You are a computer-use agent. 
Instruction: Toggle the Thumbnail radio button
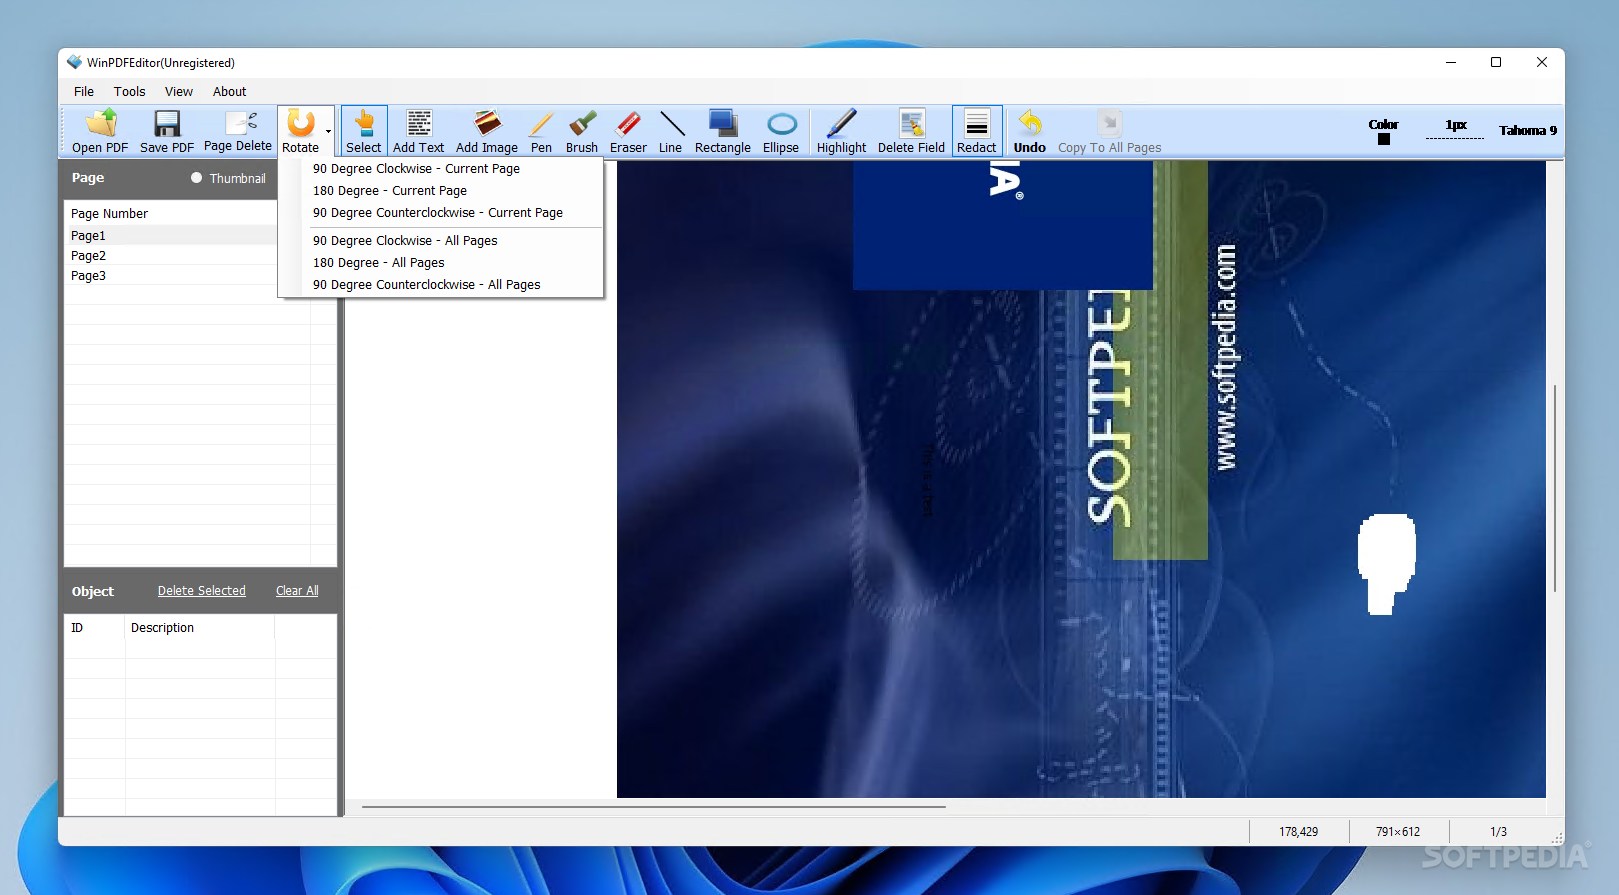click(197, 178)
